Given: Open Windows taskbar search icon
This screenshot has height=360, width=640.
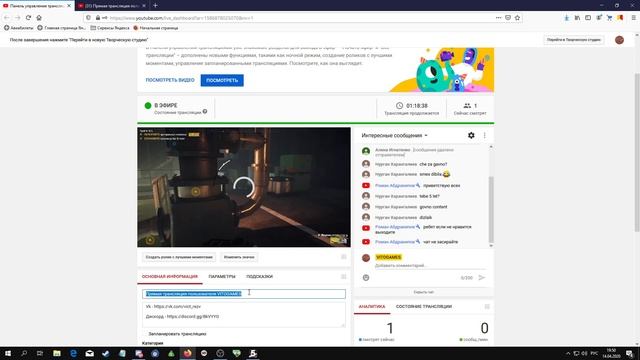Looking at the screenshot, I should tap(24, 353).
